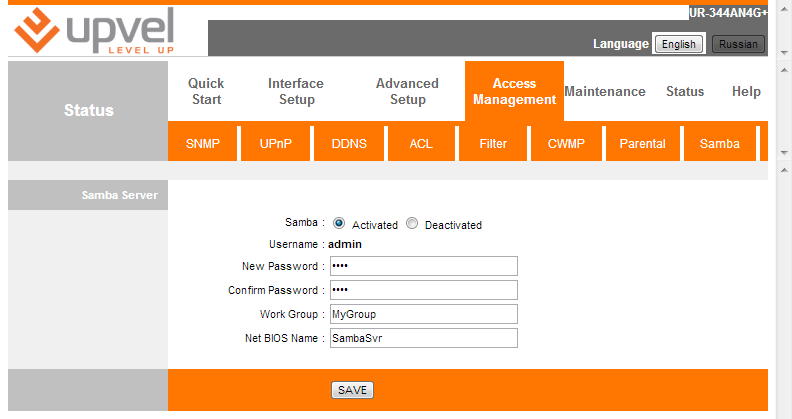The image size is (792, 419).
Task: Click the SAVE button
Action: (352, 390)
